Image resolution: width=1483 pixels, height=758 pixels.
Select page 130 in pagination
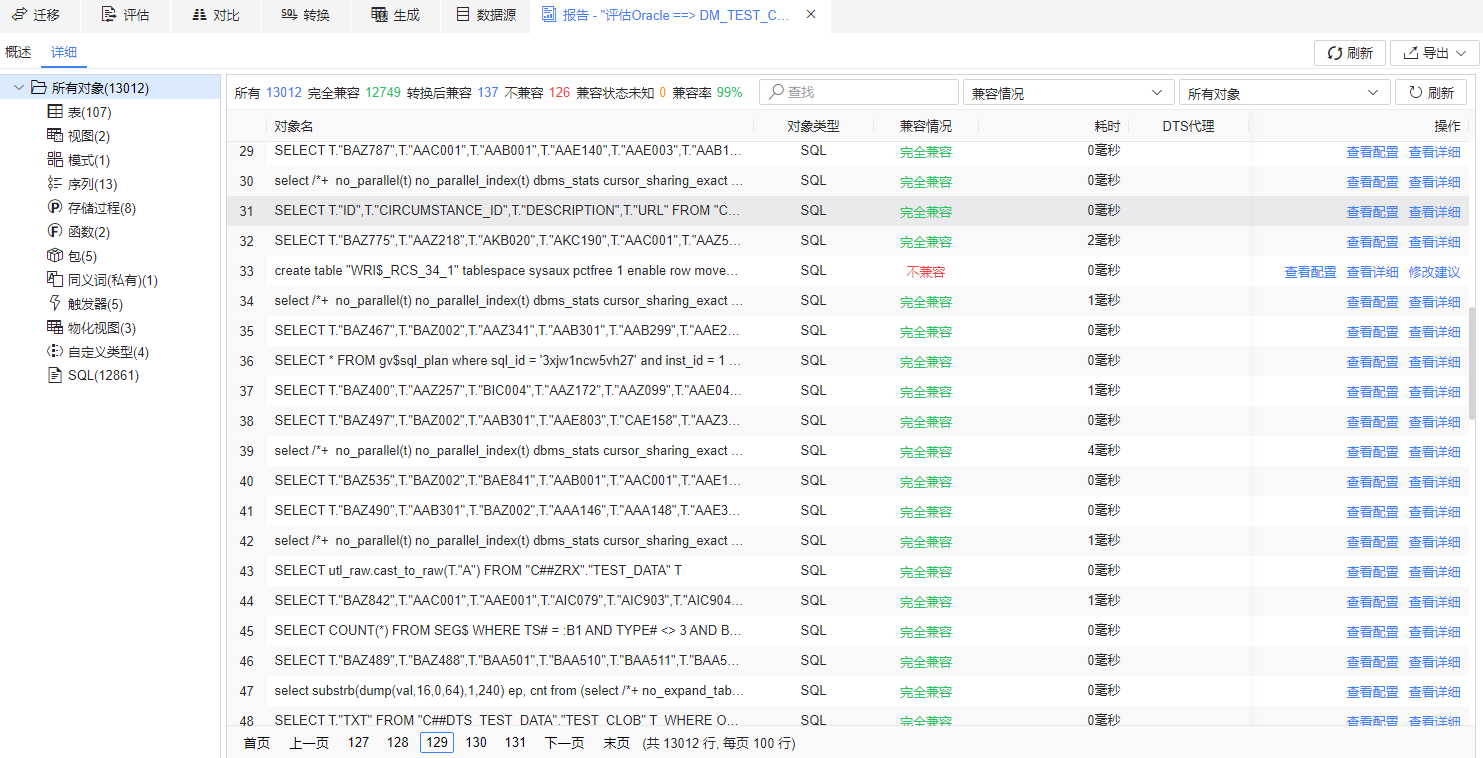click(476, 743)
